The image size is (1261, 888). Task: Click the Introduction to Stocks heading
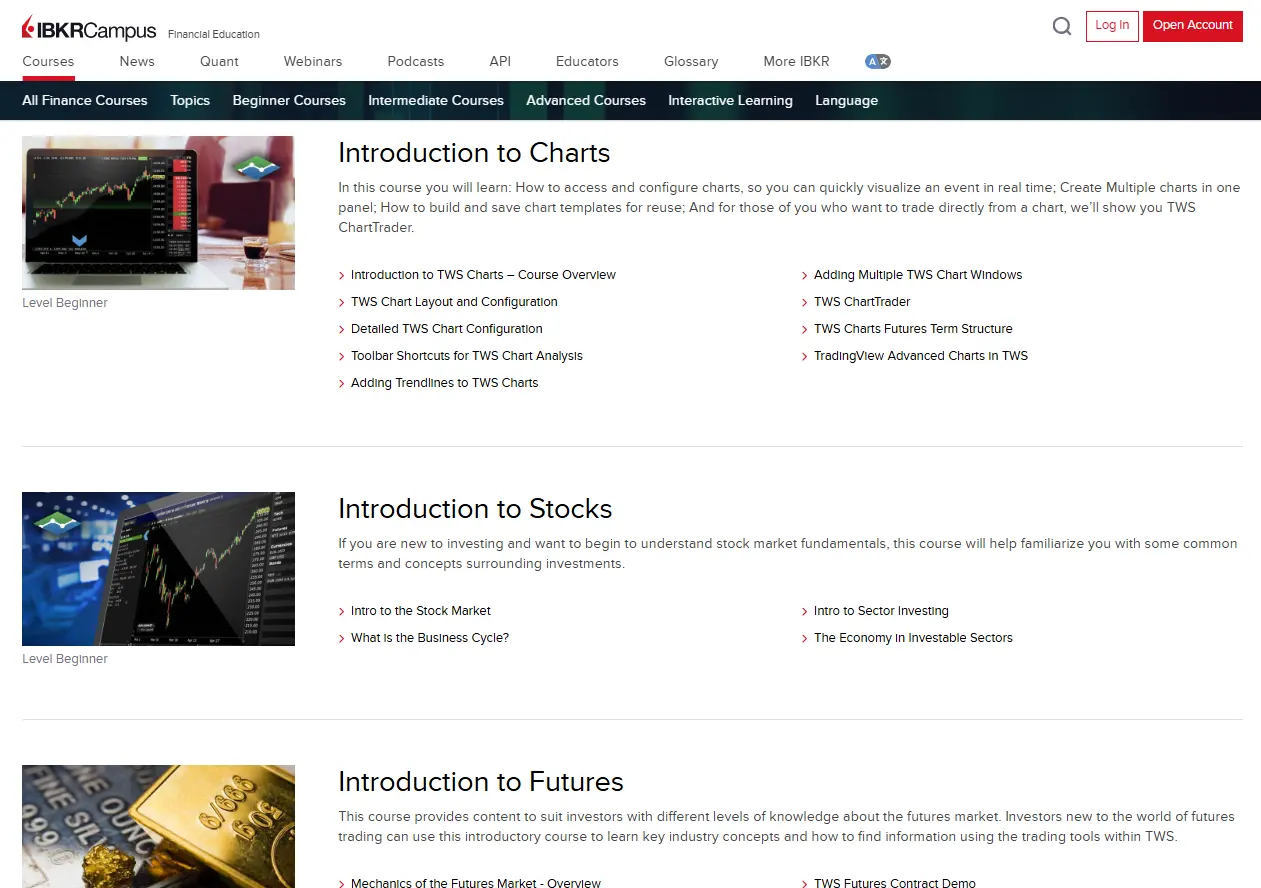pos(475,509)
